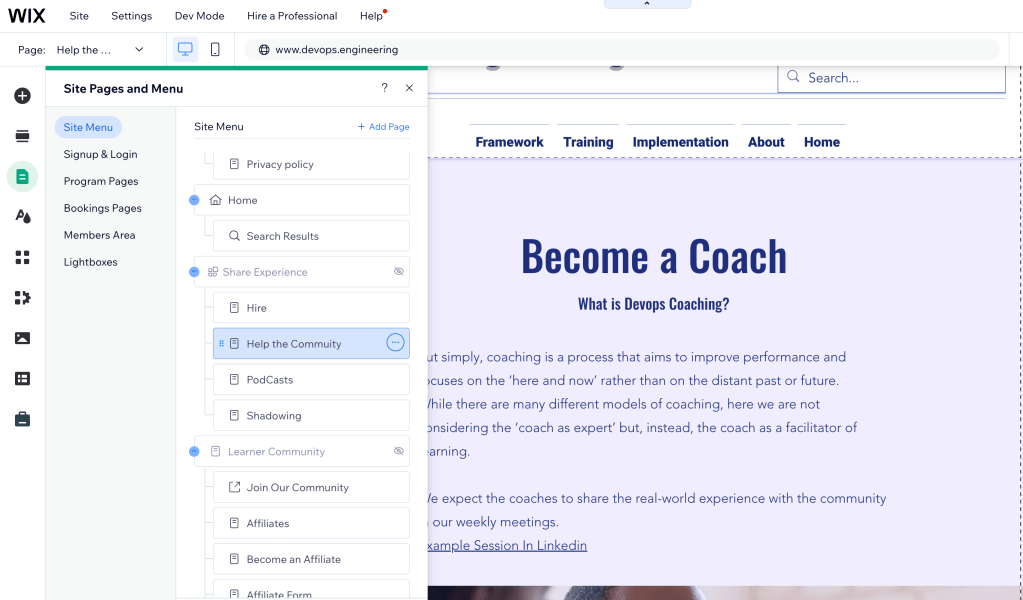Open more actions for Help the Commuity page
Image resolution: width=1023 pixels, height=600 pixels.
395,342
